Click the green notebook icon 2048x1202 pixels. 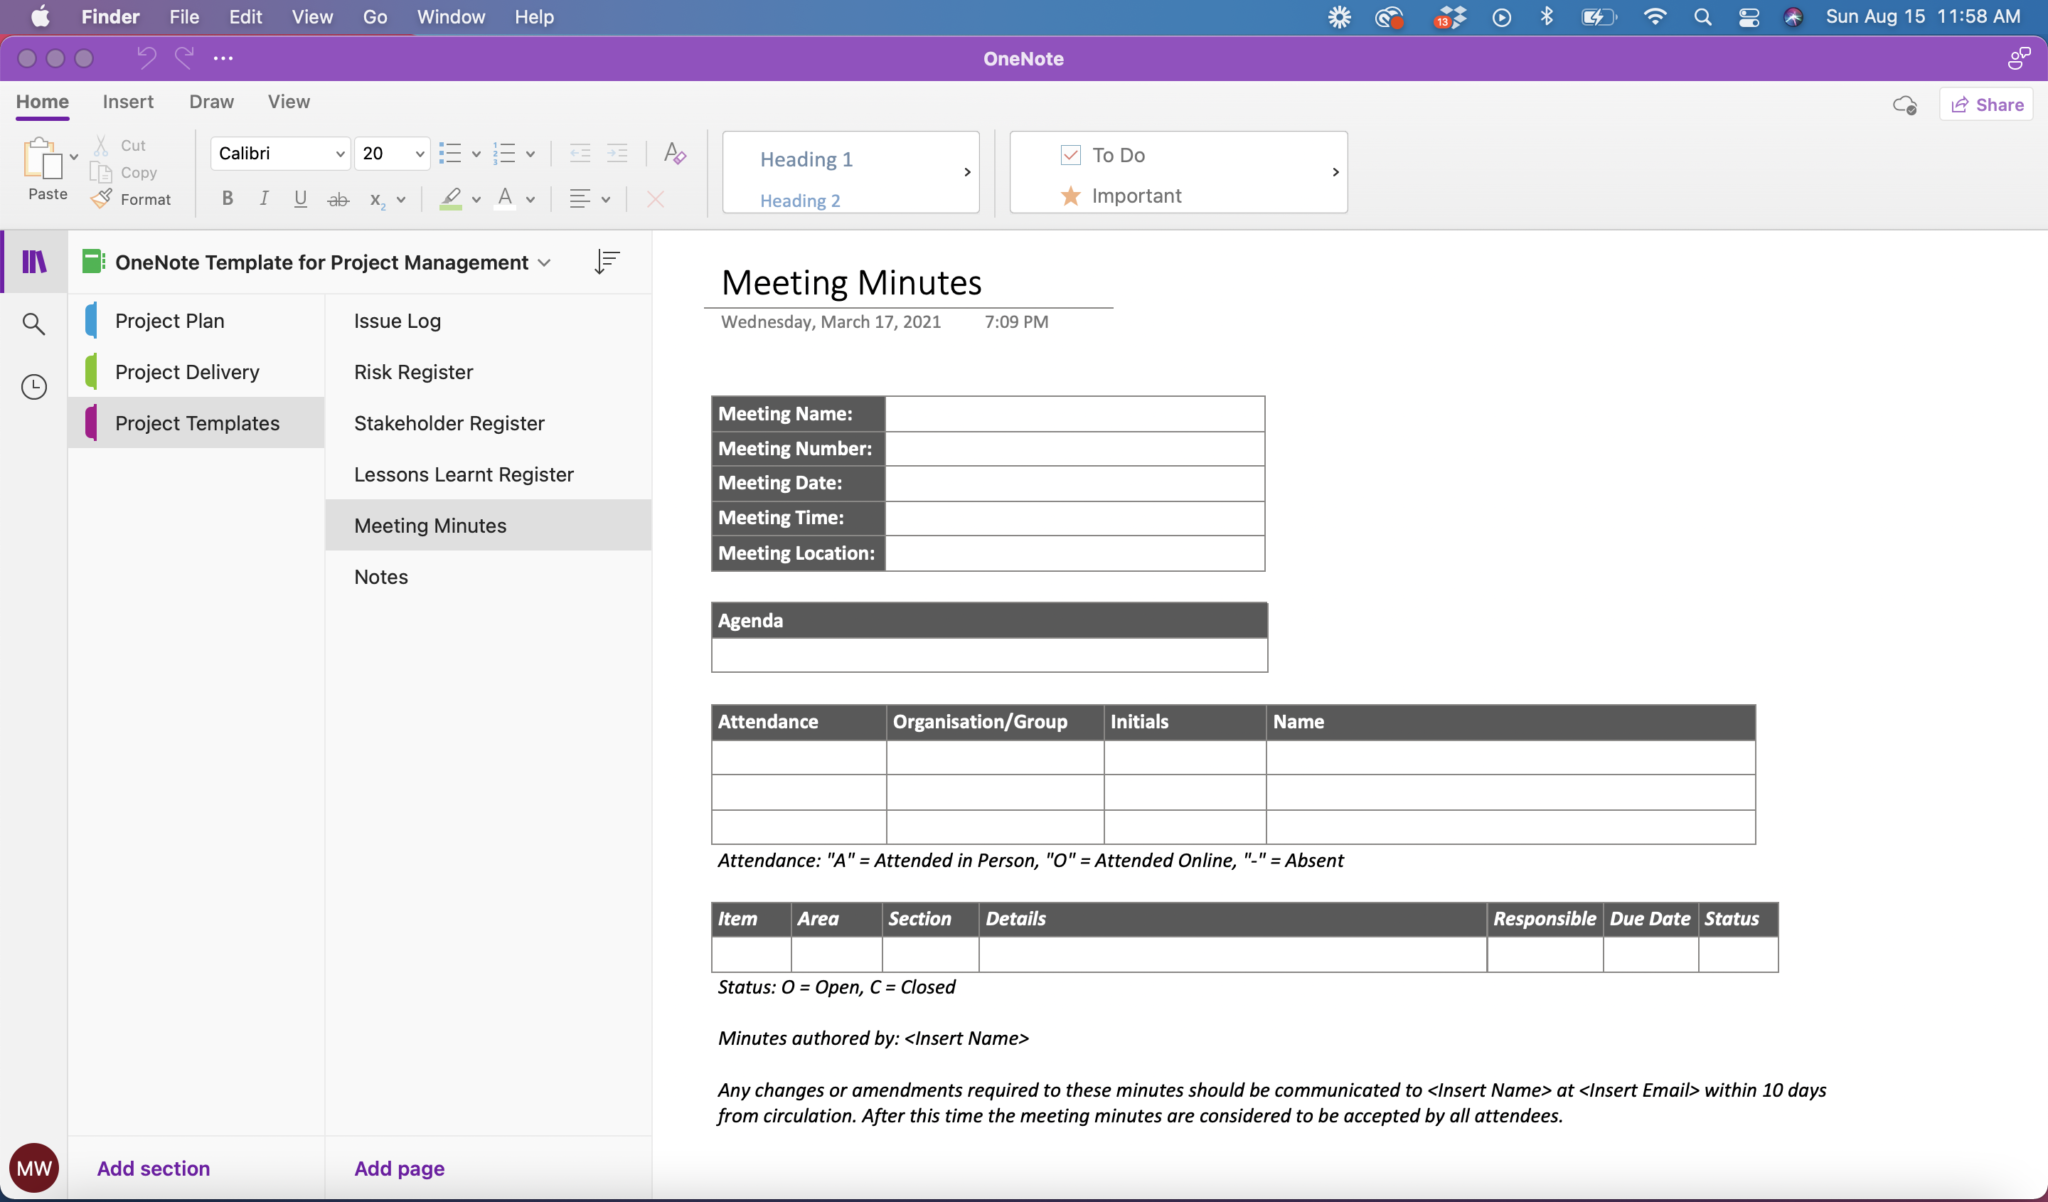tap(93, 262)
